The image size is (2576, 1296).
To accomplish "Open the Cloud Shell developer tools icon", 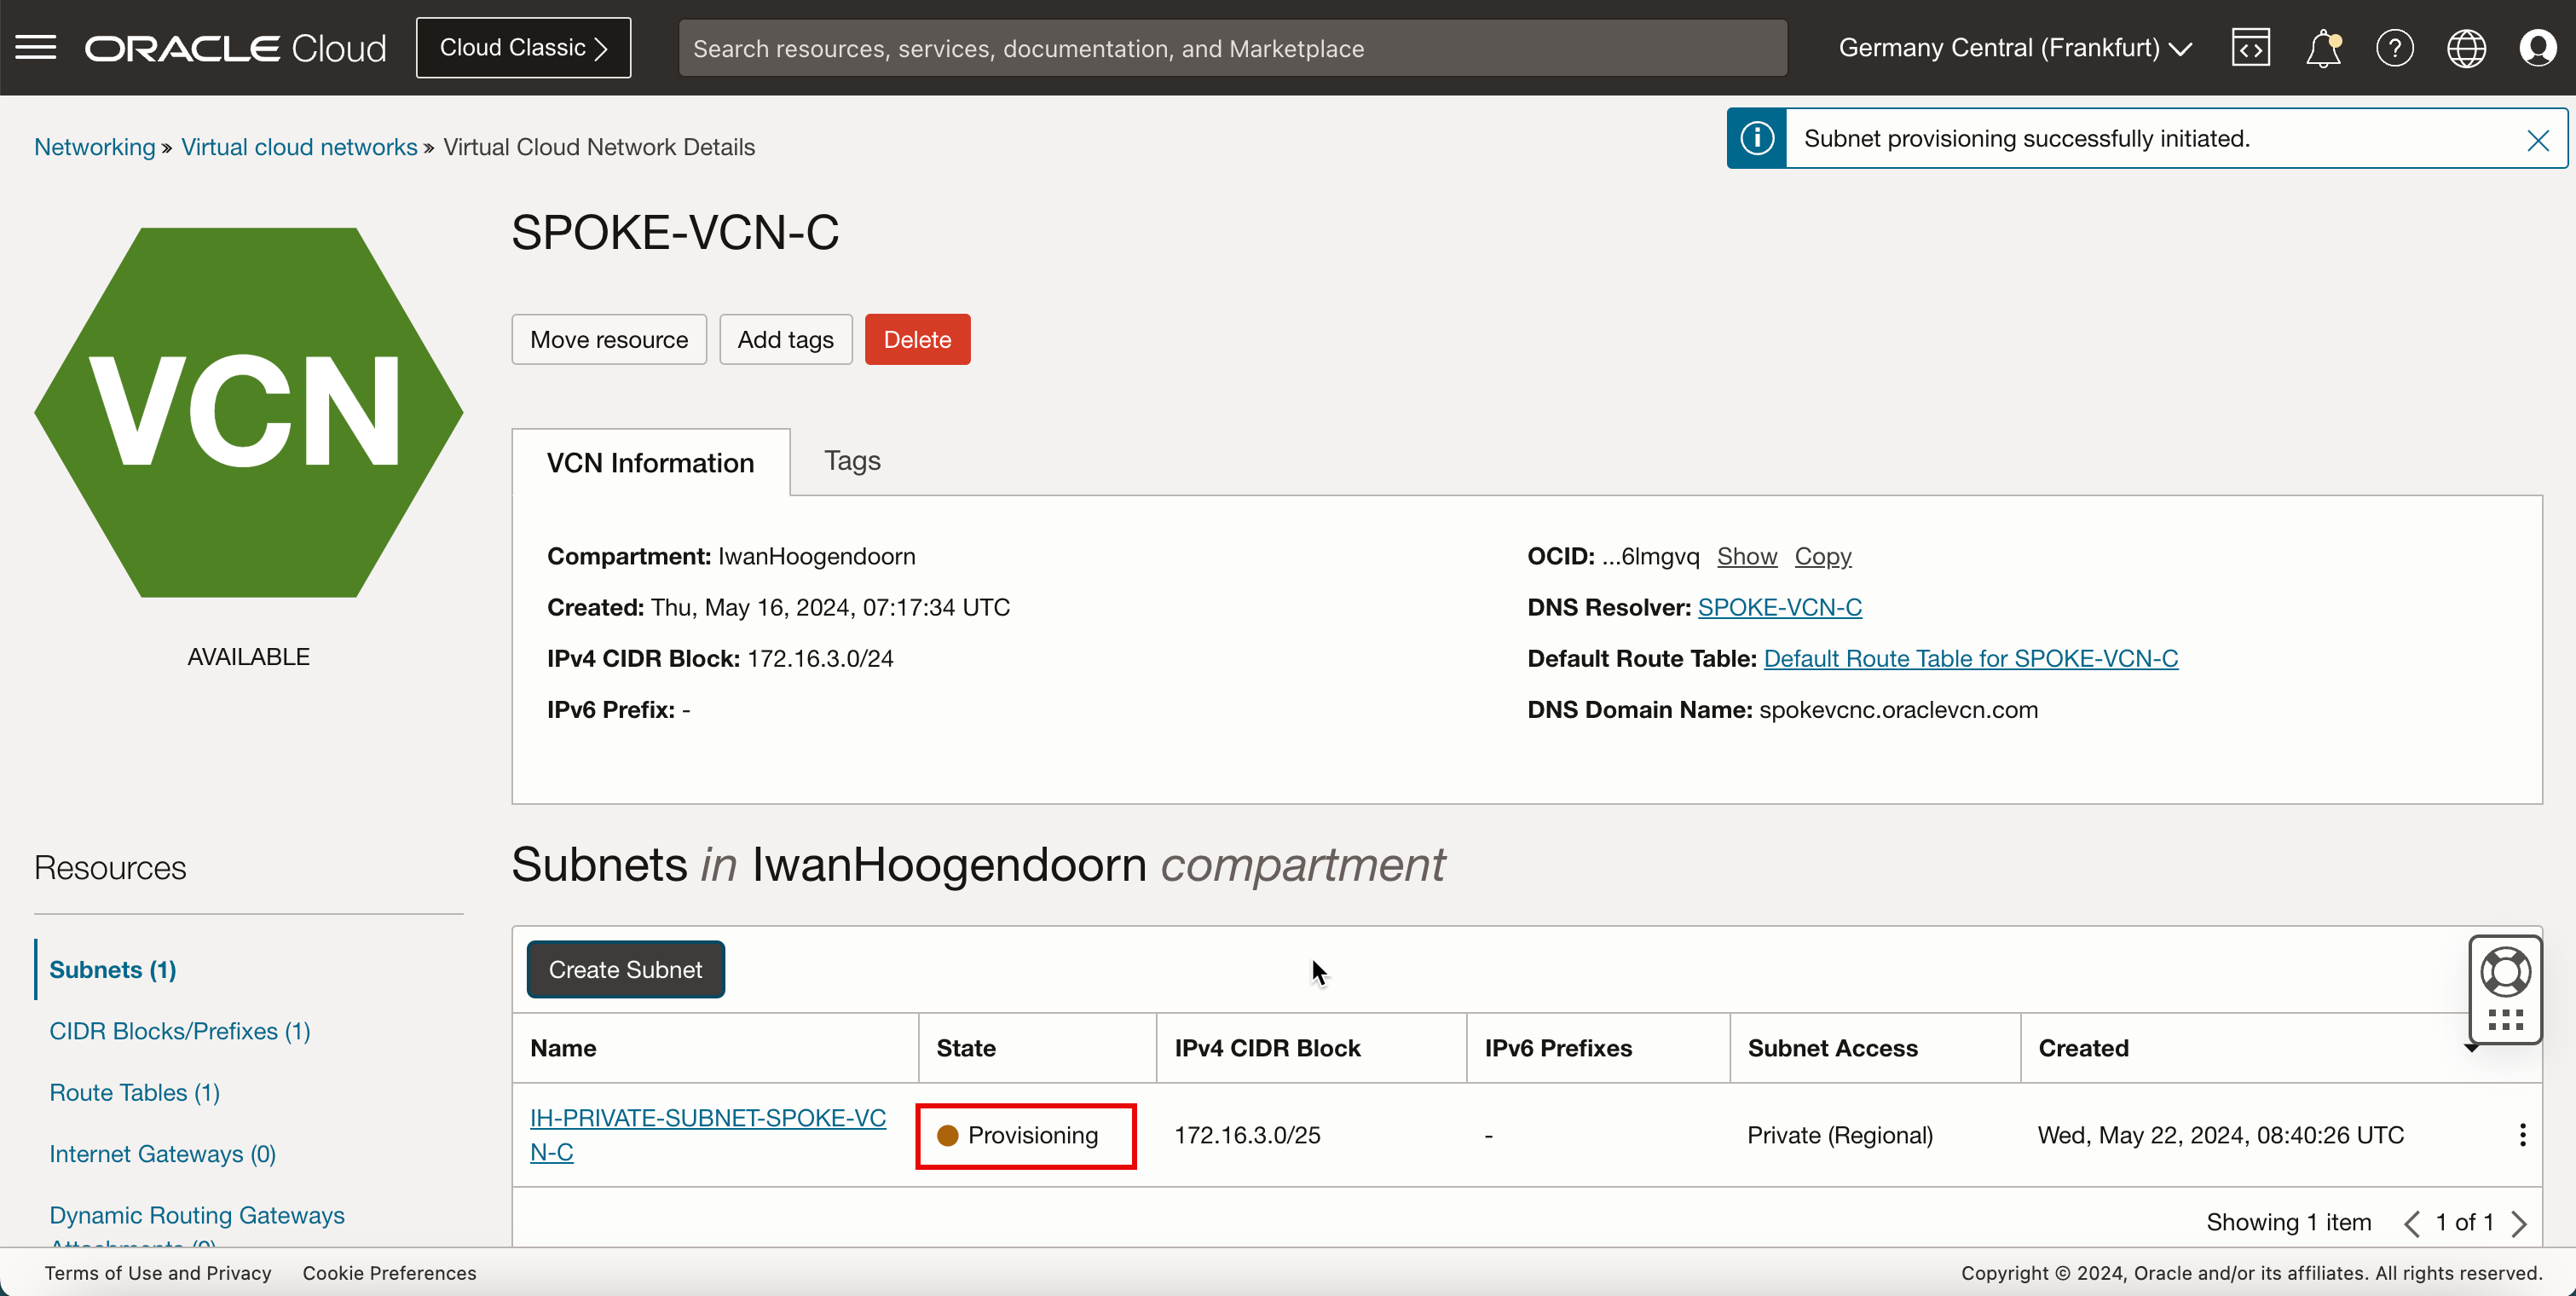I will (2250, 47).
